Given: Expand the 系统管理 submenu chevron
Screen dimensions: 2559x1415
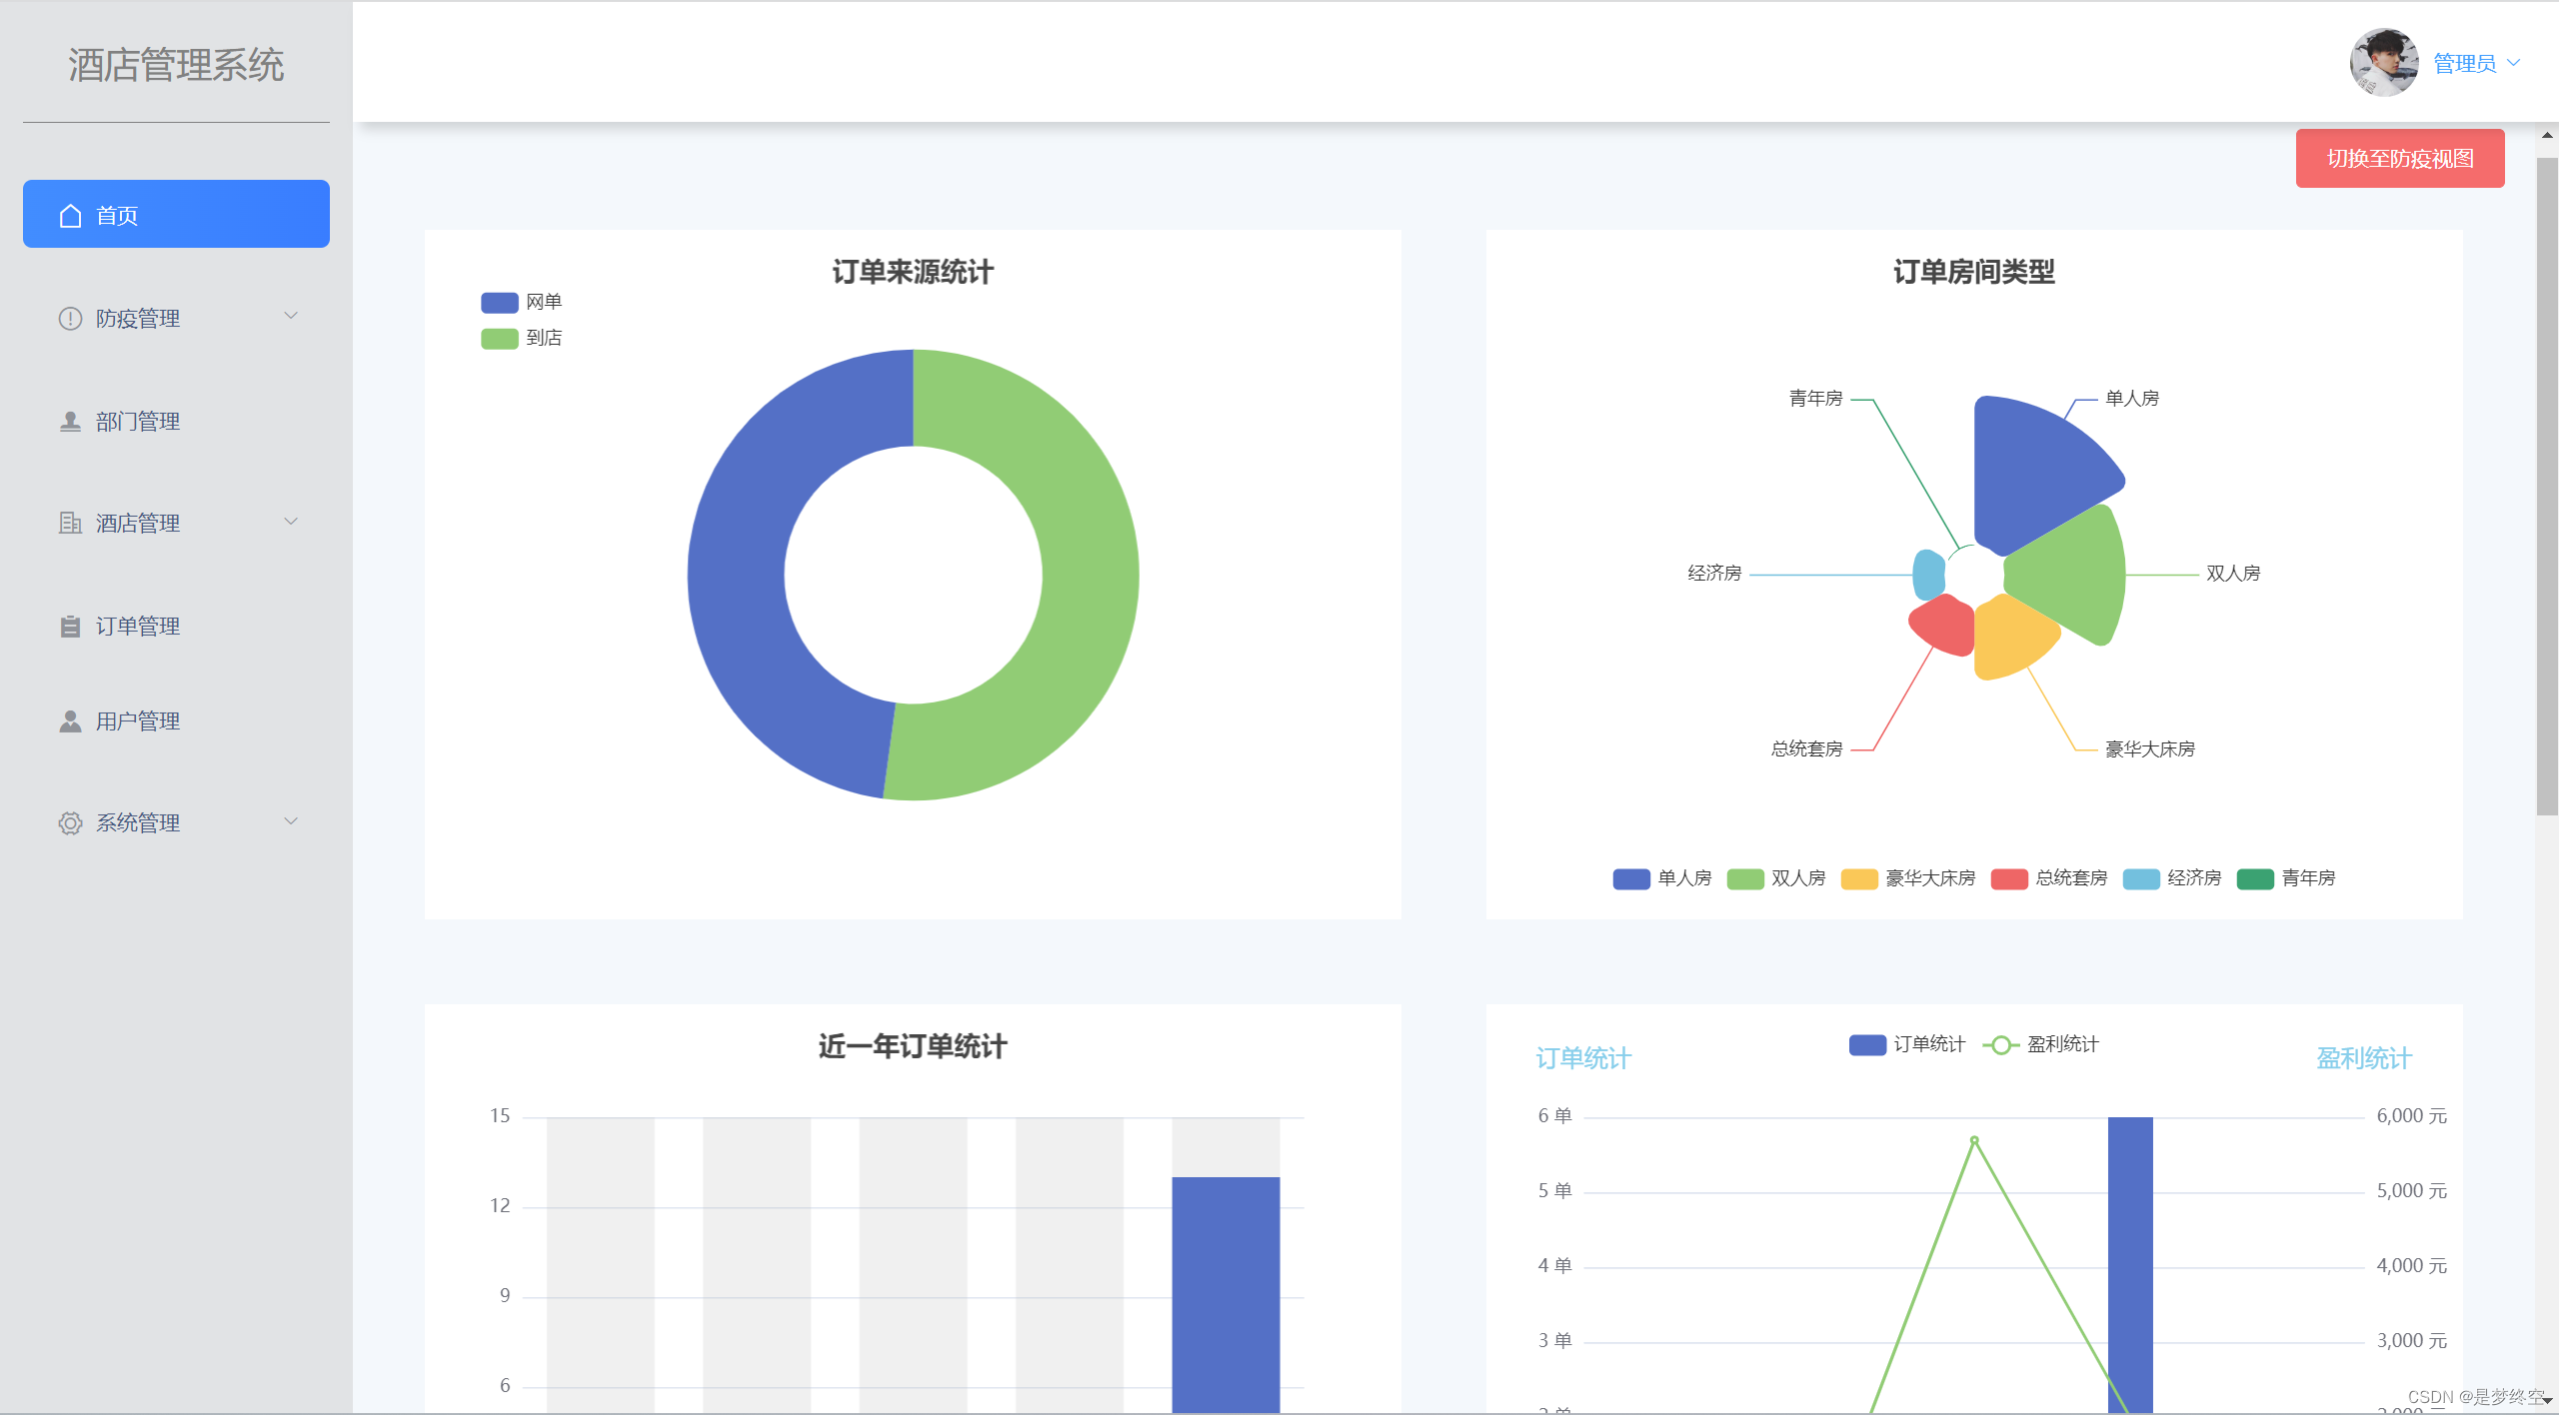Looking at the screenshot, I should coord(291,821).
